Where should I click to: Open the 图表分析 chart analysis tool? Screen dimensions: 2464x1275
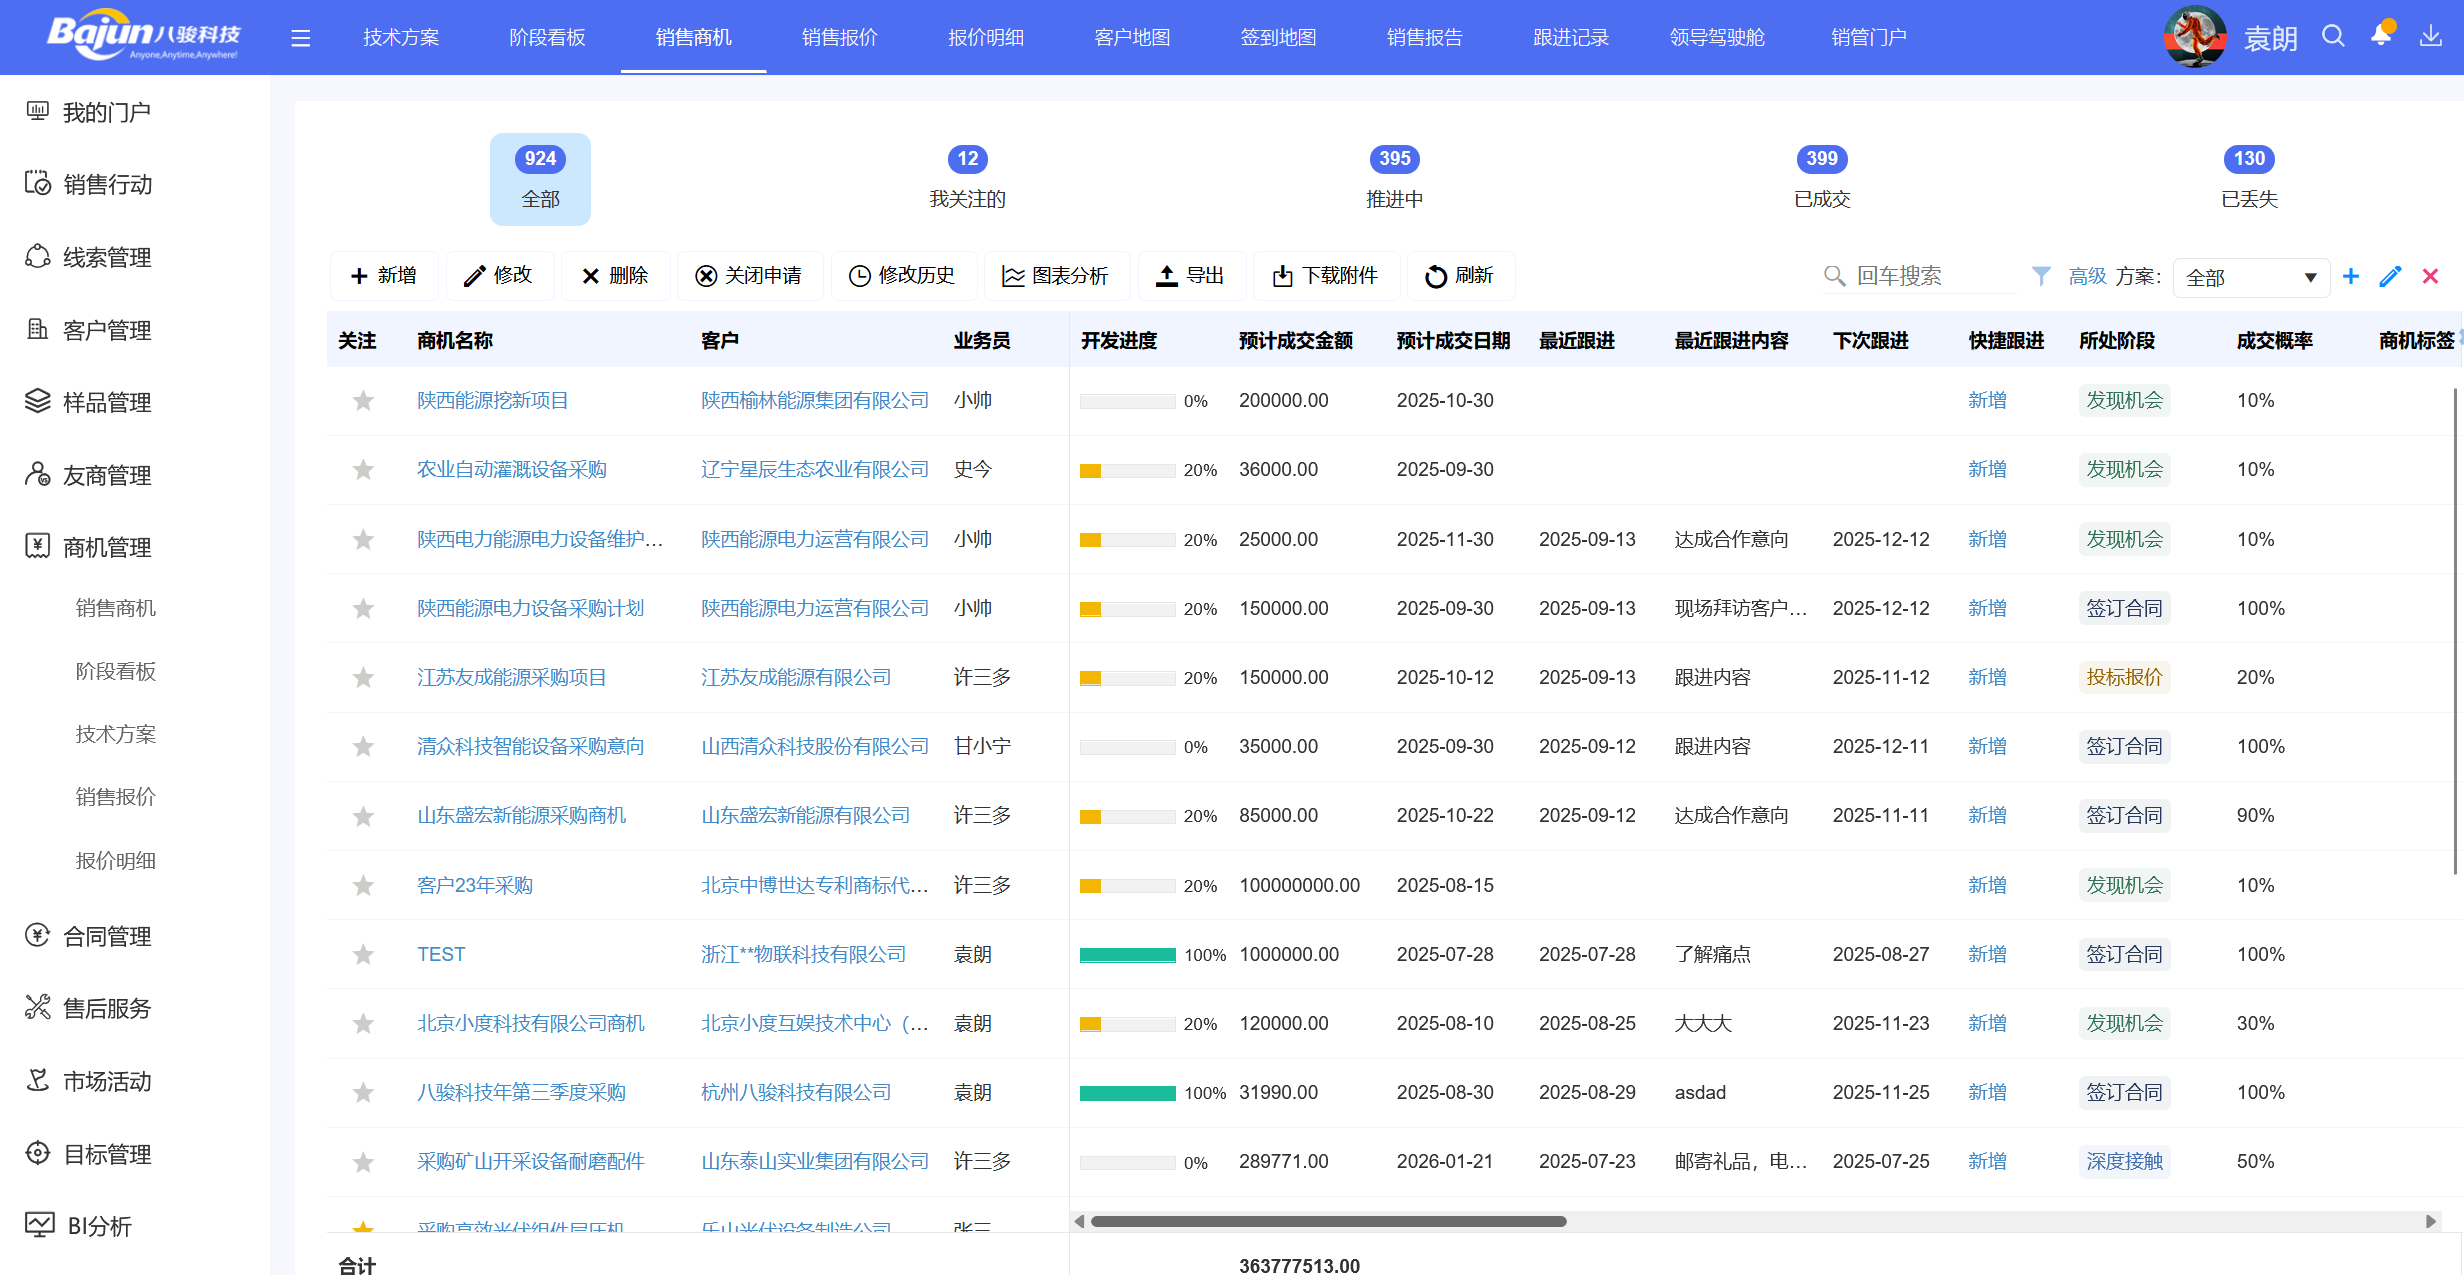click(x=1056, y=275)
